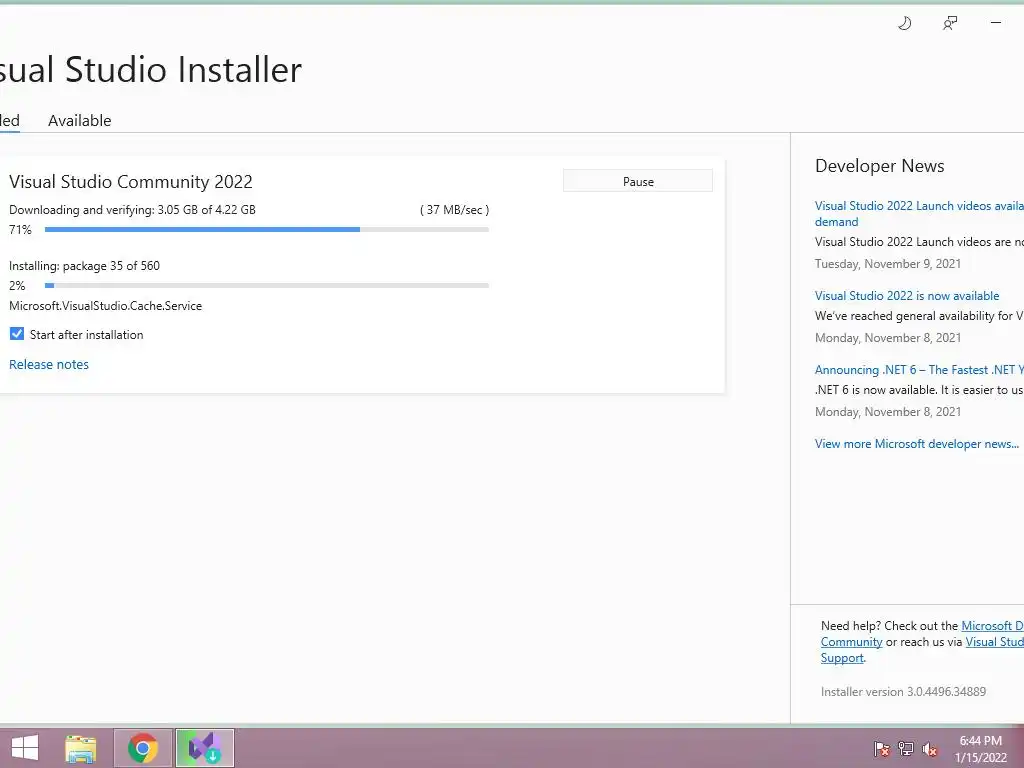Open the Windows Start menu
Screen dimensions: 1024x768
click(25, 748)
